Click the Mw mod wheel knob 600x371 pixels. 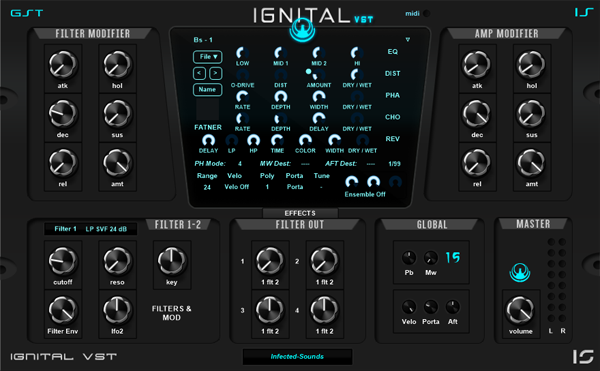pos(431,258)
